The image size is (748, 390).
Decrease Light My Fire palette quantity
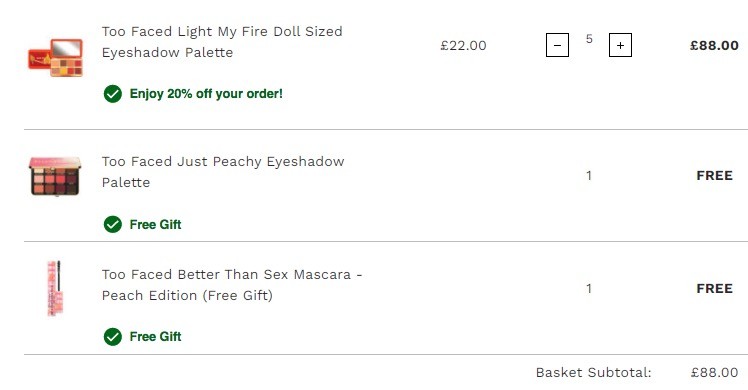tap(557, 45)
